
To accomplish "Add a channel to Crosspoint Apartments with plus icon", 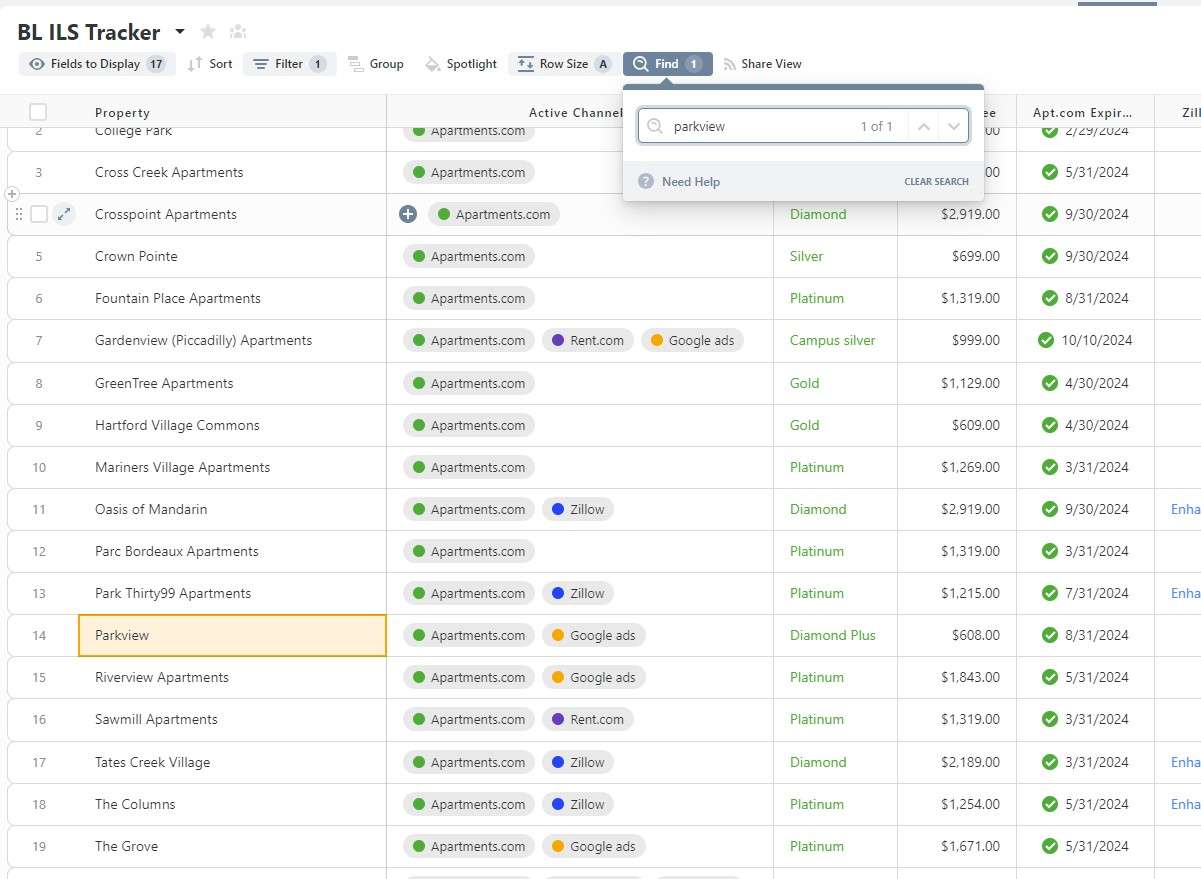I will pos(408,214).
